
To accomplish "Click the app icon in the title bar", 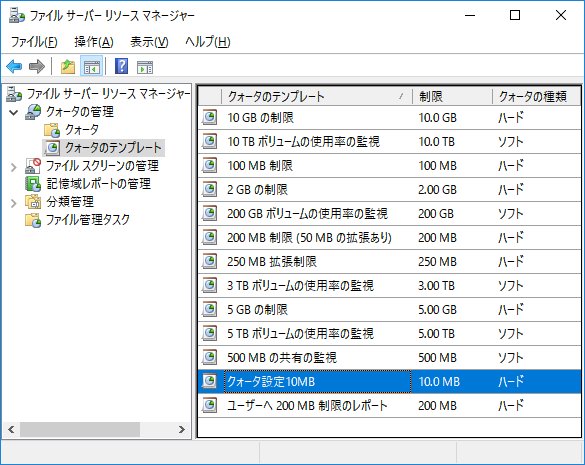I will [x=17, y=15].
